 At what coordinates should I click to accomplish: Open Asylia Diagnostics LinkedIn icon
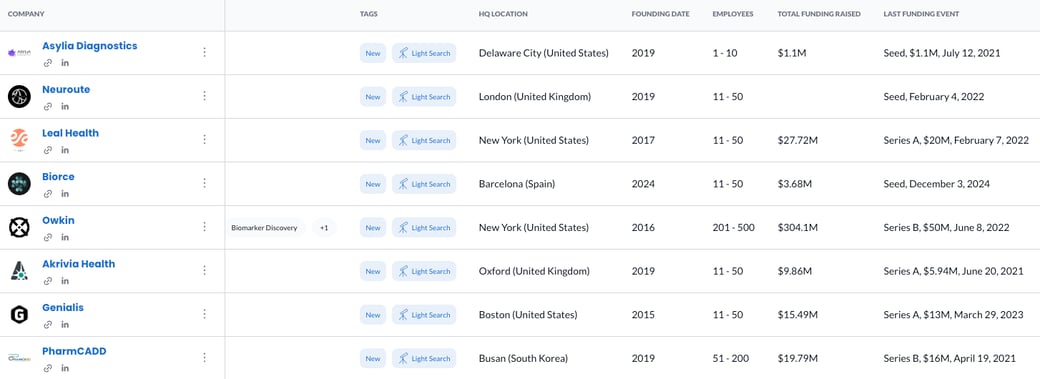click(x=65, y=63)
